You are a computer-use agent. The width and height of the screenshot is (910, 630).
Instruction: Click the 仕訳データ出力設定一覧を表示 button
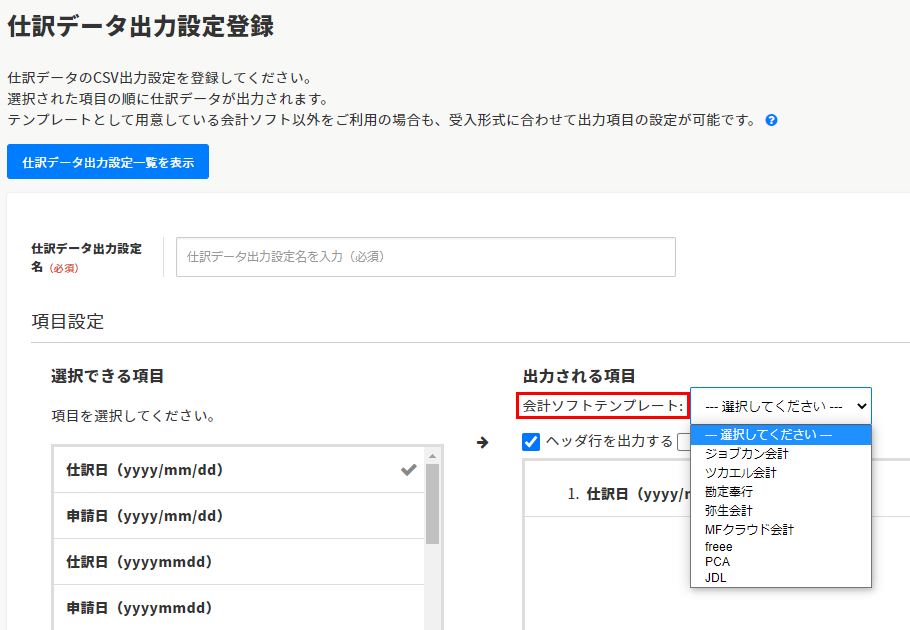(108, 162)
